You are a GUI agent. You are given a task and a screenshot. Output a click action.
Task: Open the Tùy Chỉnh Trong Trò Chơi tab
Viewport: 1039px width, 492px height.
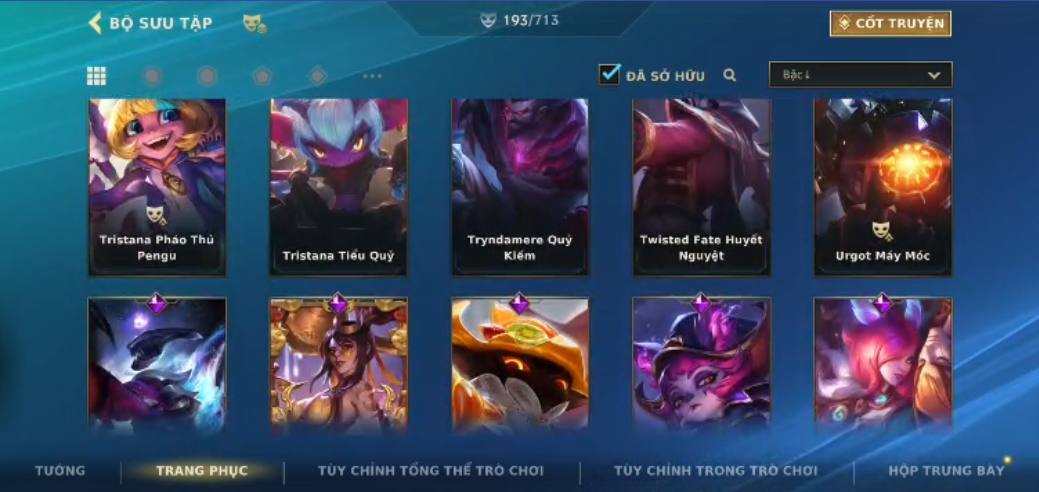click(716, 471)
